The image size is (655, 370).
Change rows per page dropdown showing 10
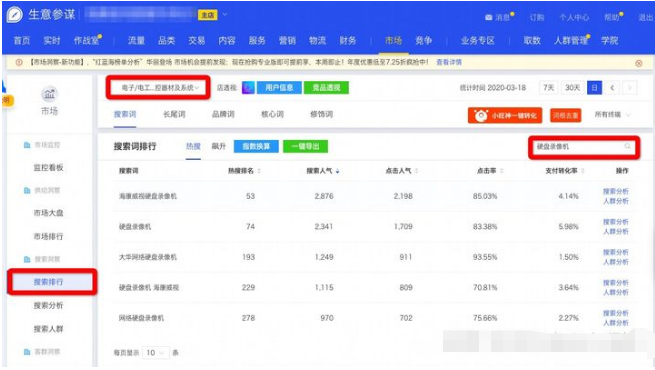[156, 353]
